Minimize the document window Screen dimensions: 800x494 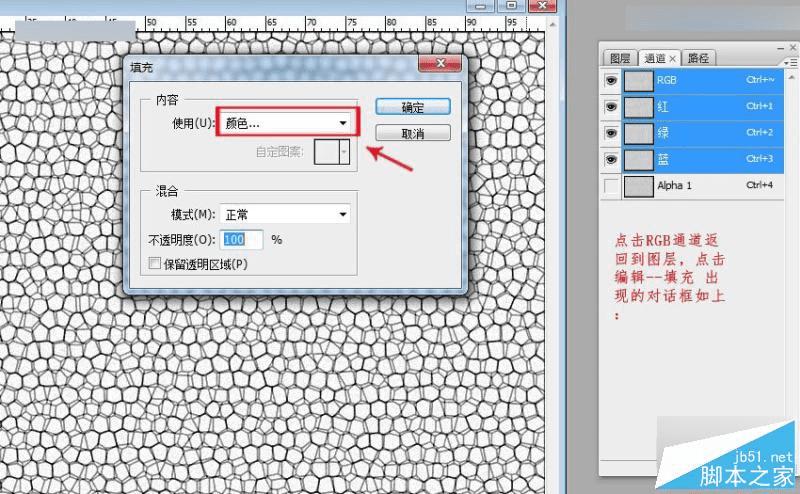click(x=480, y=6)
